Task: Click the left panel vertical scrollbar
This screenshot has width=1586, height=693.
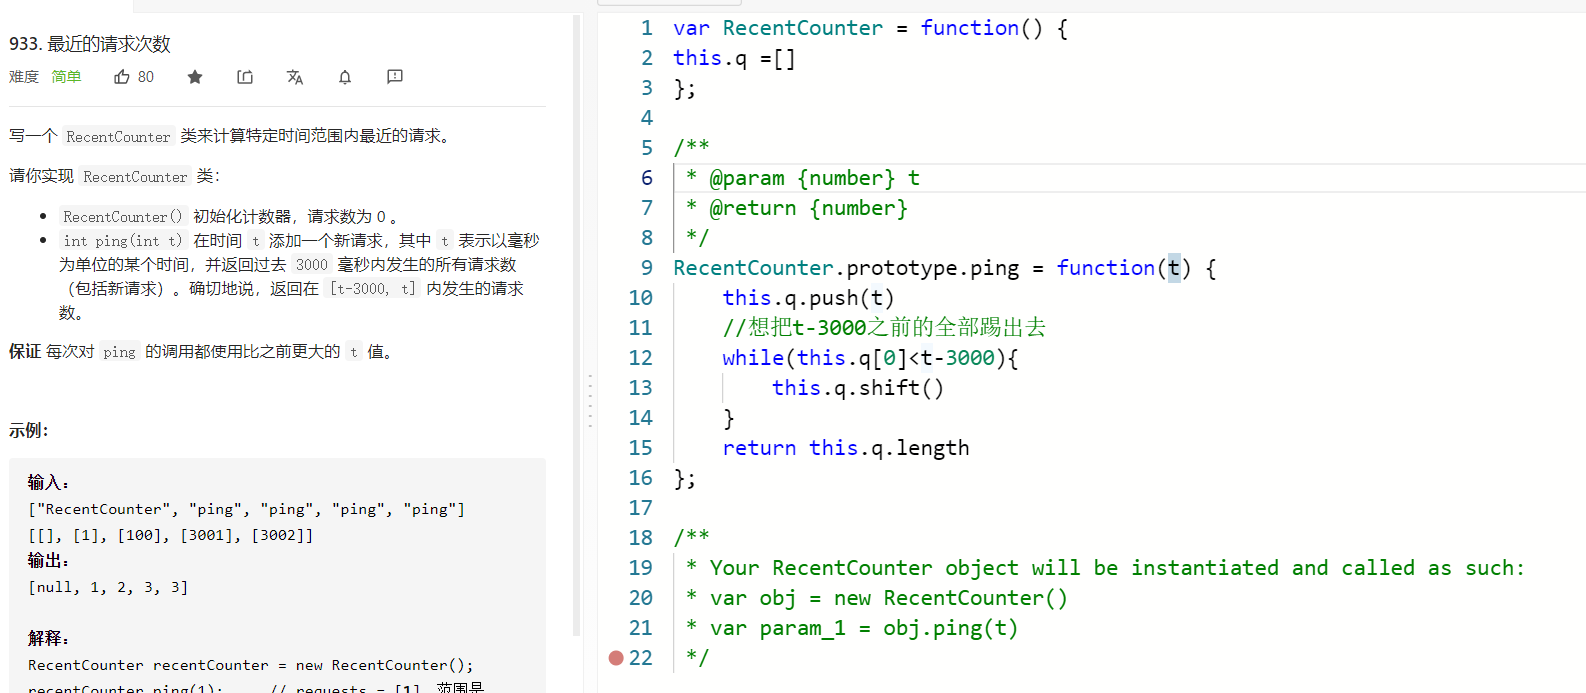Action: pos(576,325)
